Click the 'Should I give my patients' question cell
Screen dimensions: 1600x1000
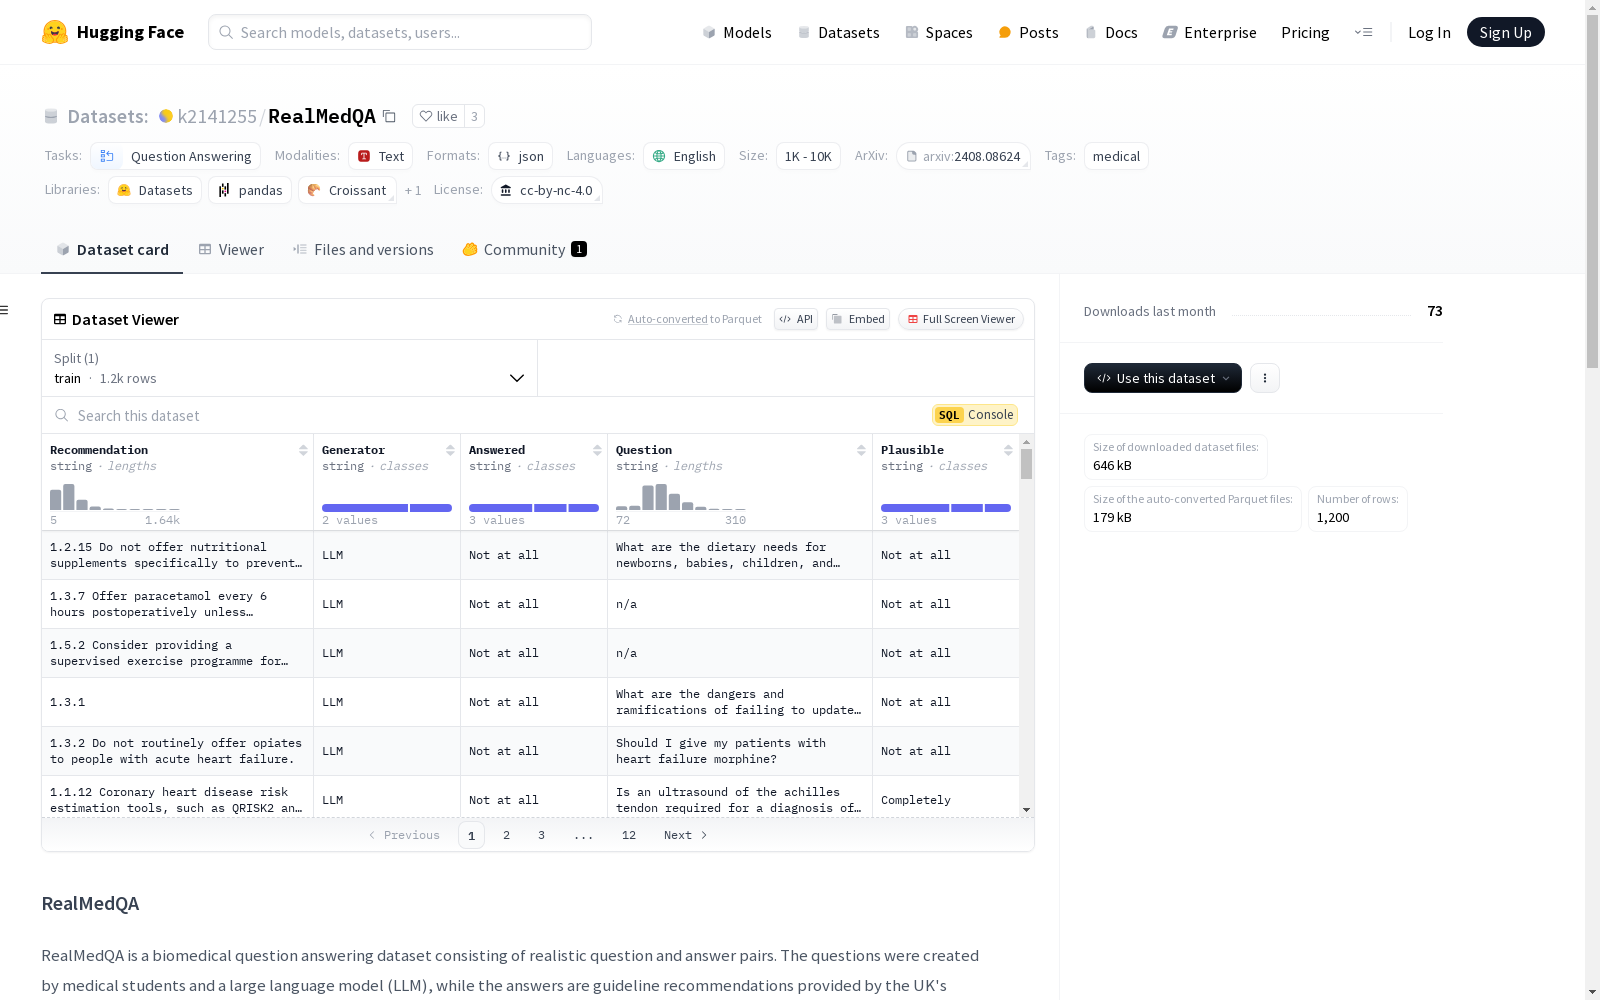click(x=740, y=751)
